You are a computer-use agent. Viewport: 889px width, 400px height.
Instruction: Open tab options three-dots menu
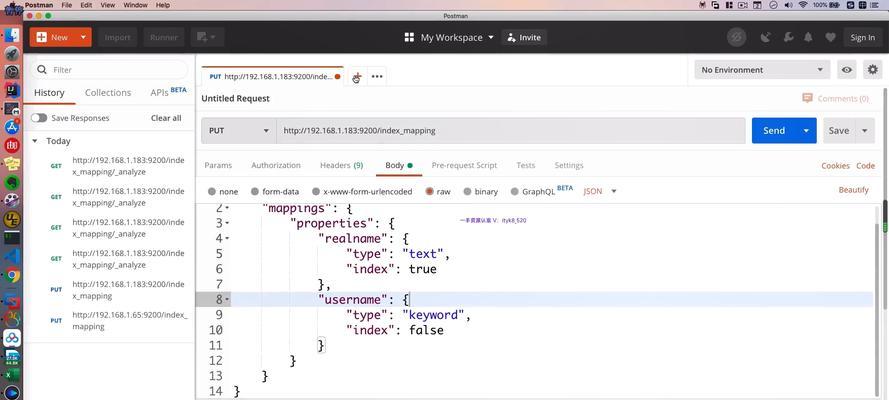[x=377, y=76]
